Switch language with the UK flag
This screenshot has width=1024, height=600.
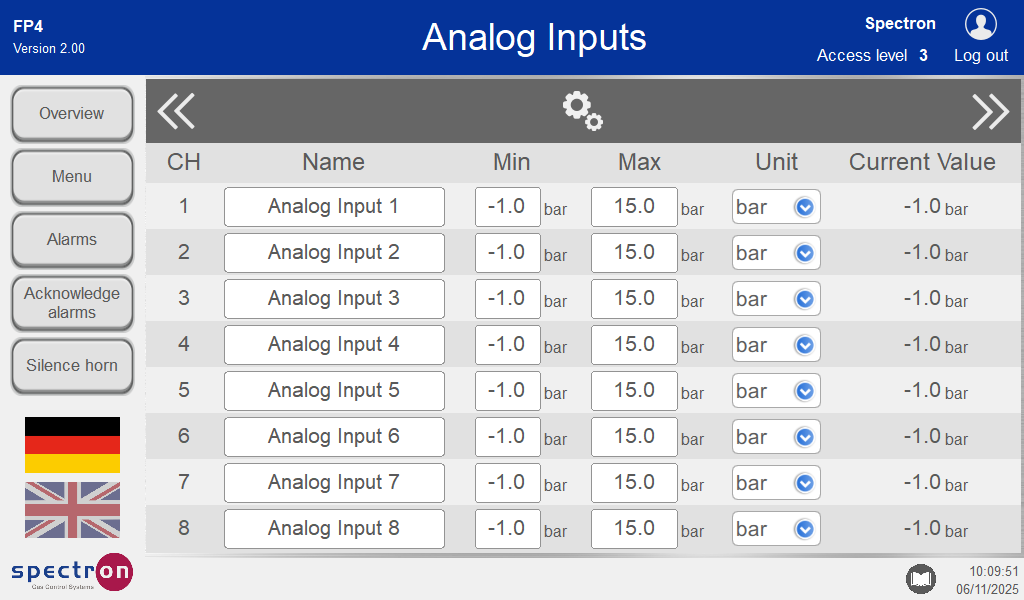pyautogui.click(x=72, y=510)
